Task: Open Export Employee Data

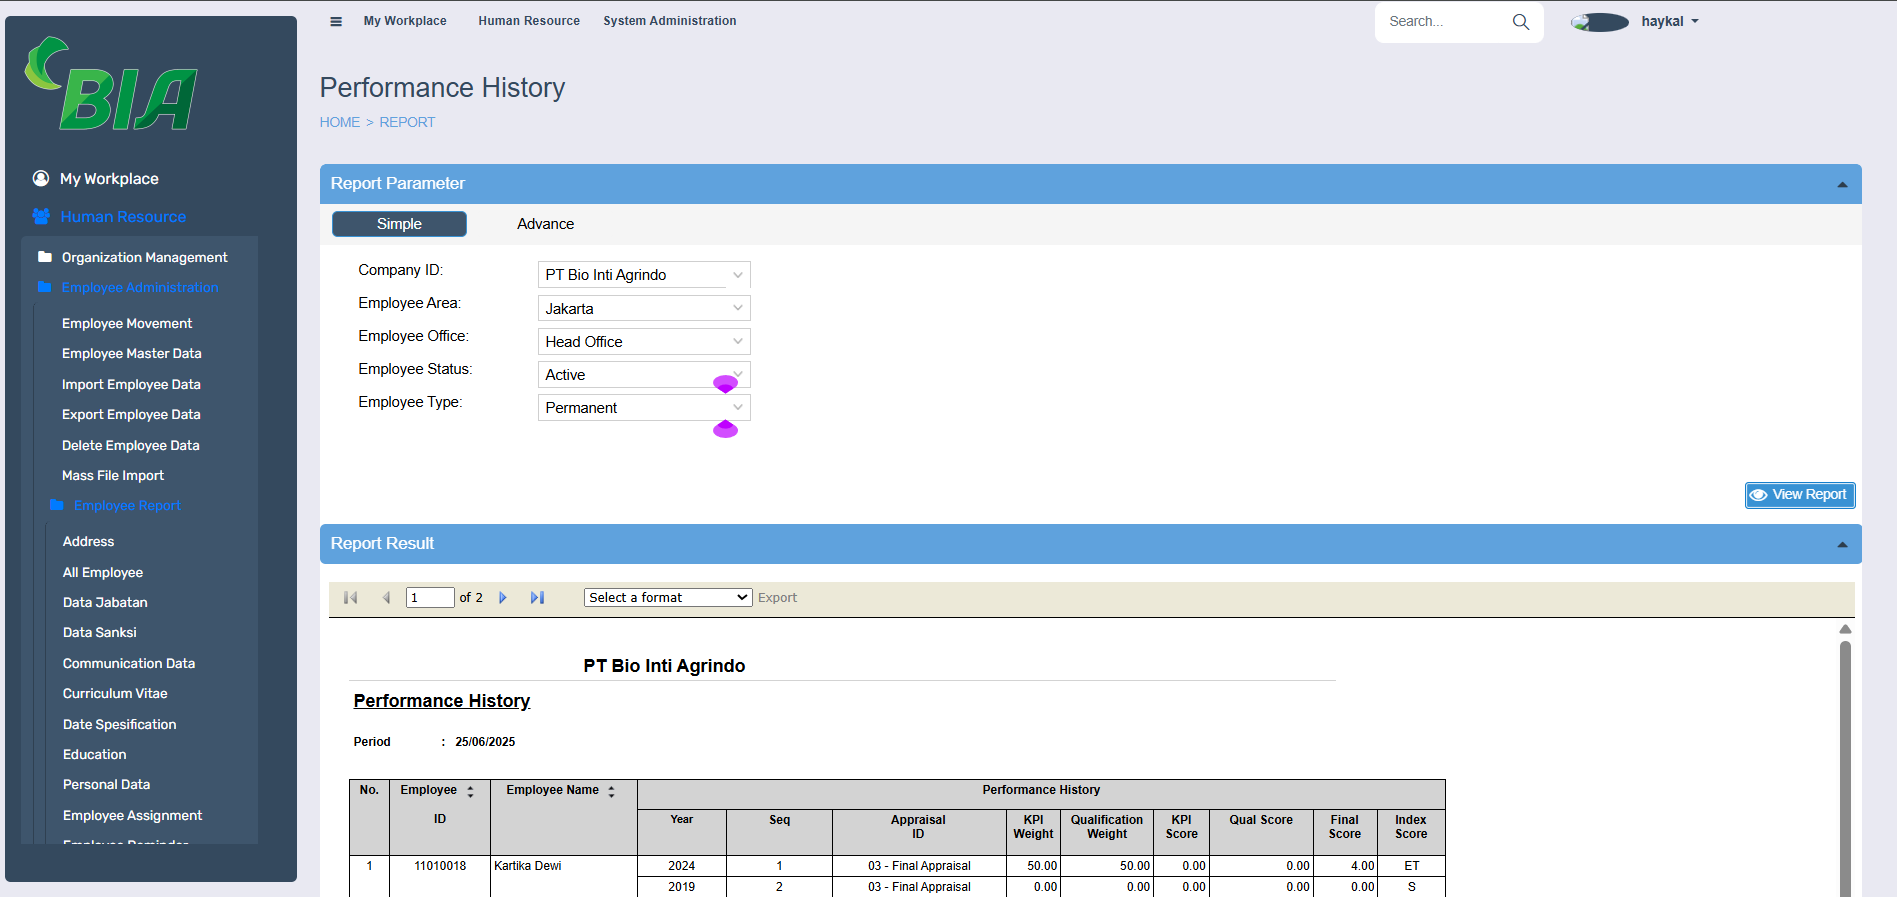Action: [x=131, y=415]
